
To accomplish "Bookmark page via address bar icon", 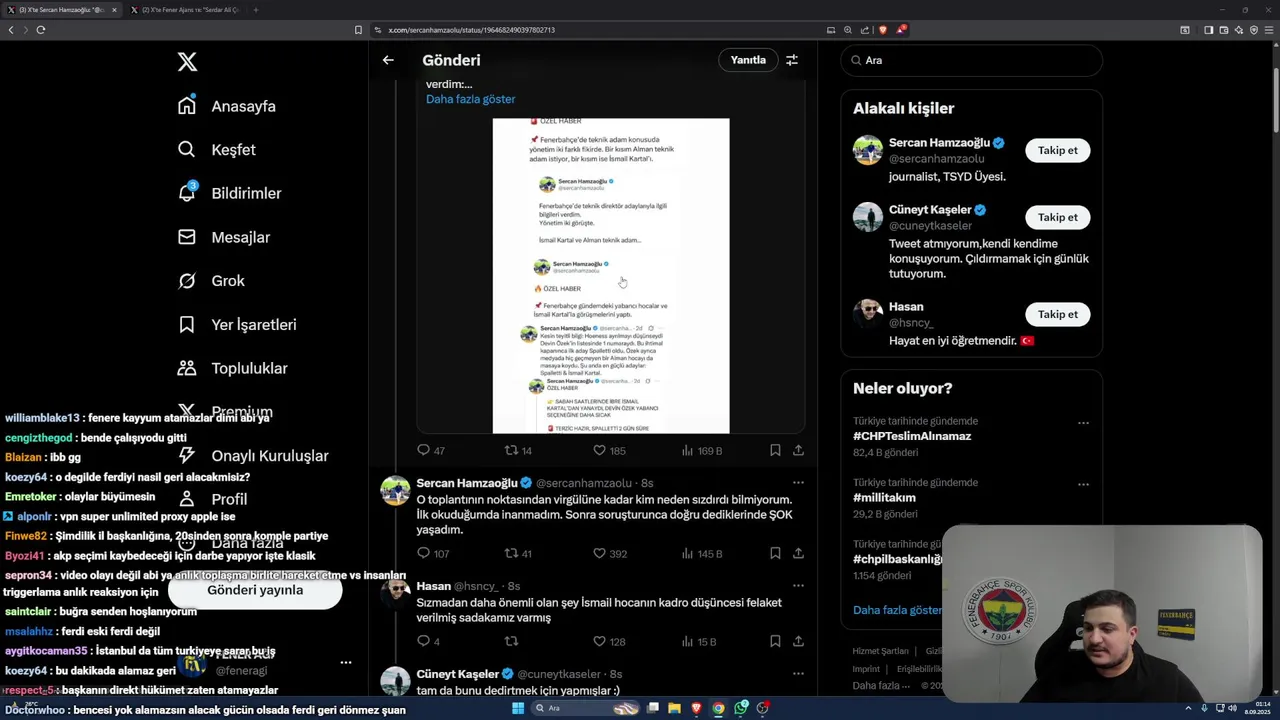I will (x=358, y=30).
